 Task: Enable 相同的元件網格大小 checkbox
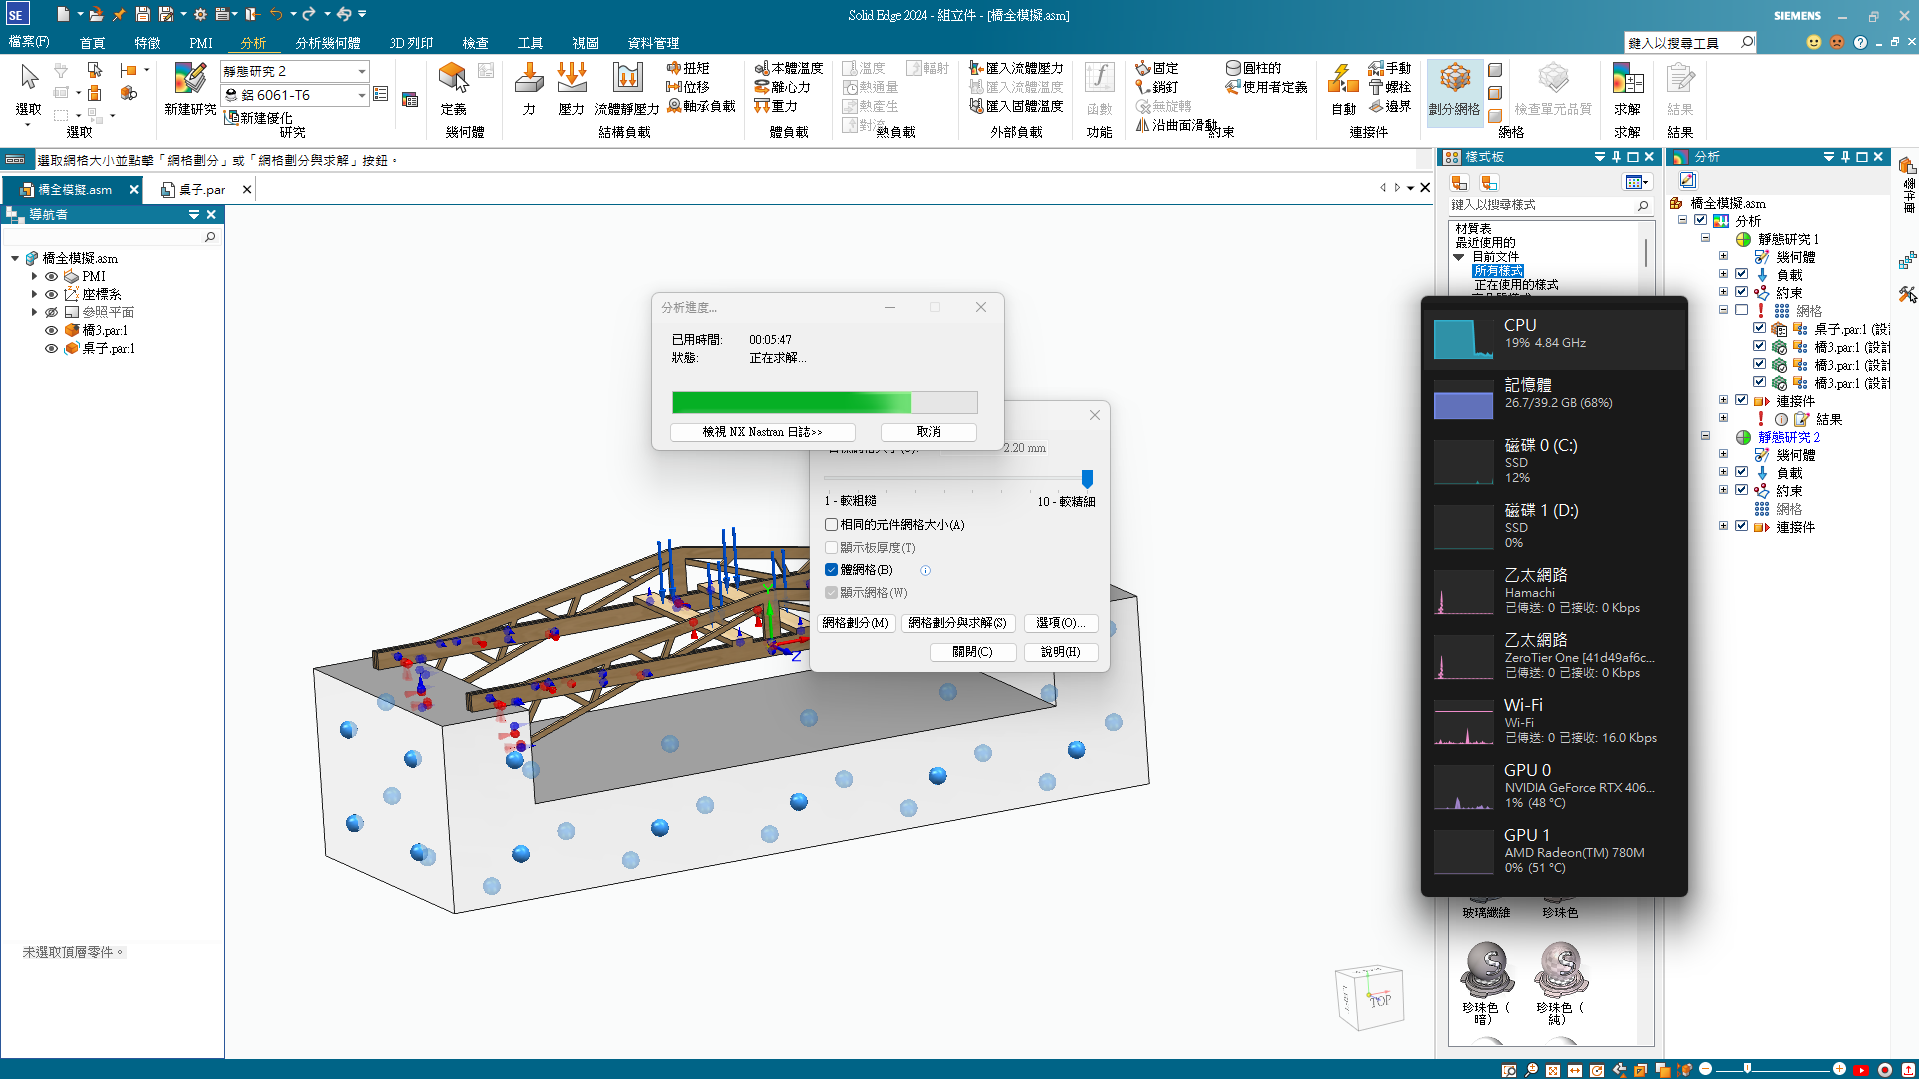click(x=831, y=525)
